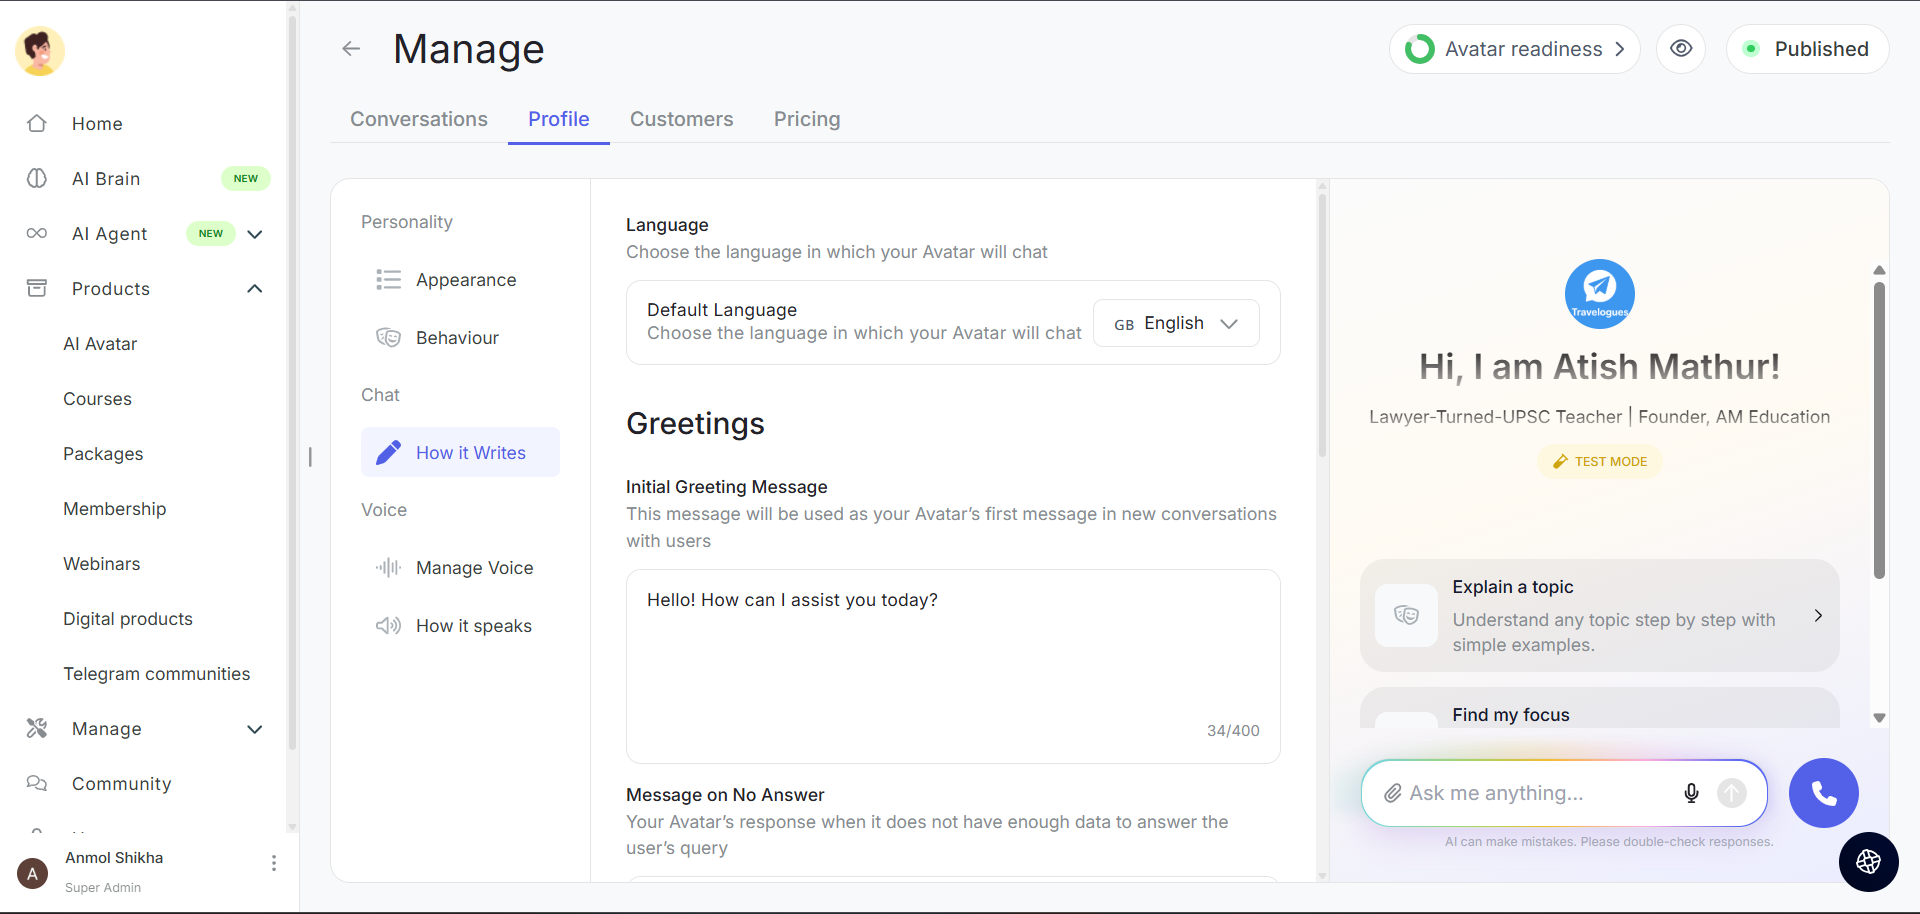1920x914 pixels.
Task: Open the Avatar readiness button
Action: [x=1514, y=49]
